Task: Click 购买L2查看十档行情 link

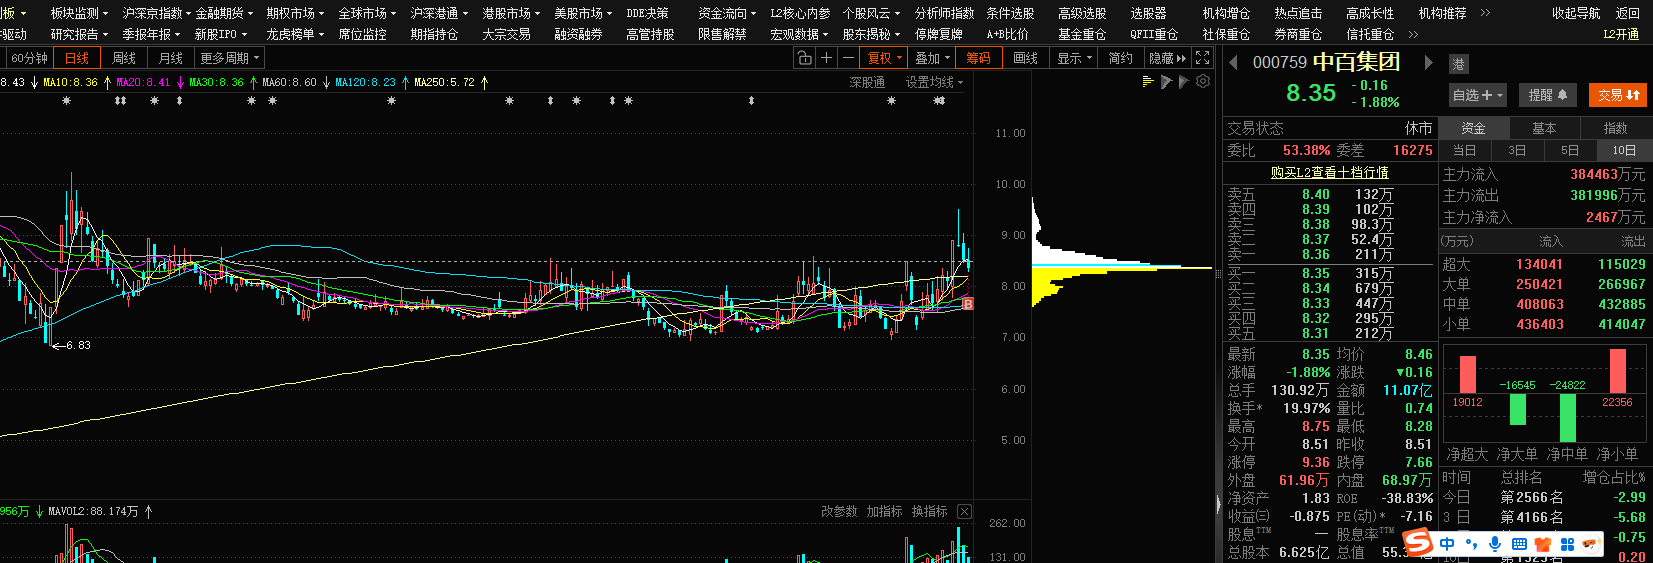Action: (1329, 172)
